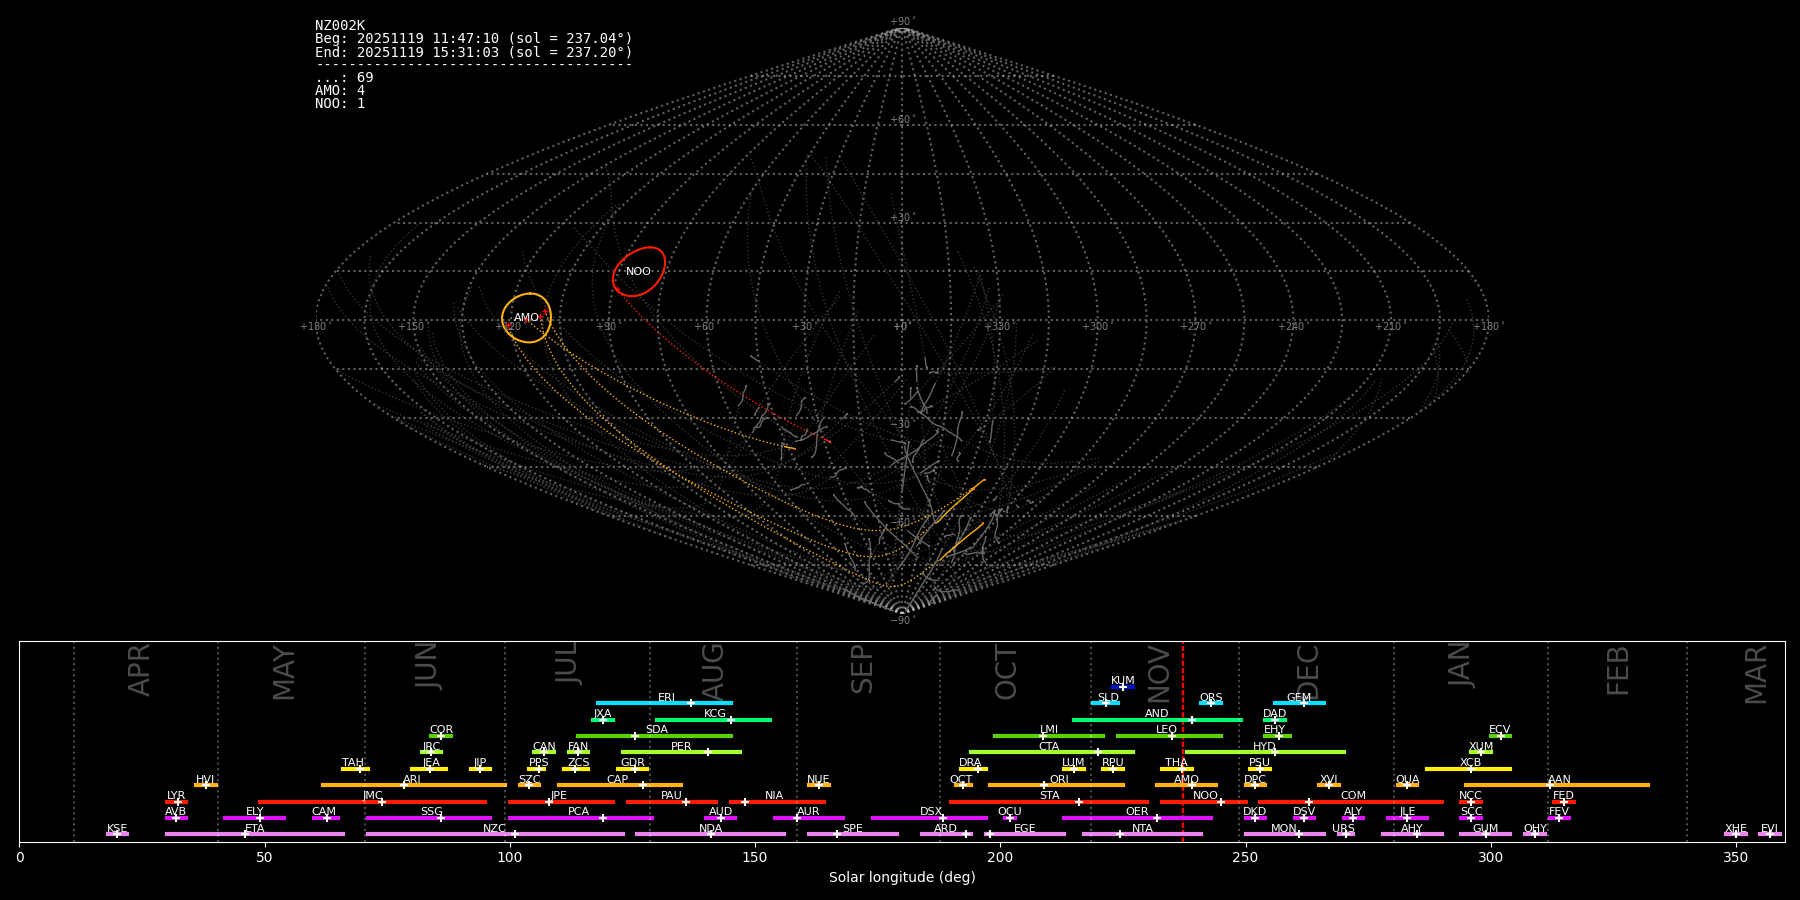Click the MON shower bar label
1800x900 pixels.
pyautogui.click(x=1284, y=829)
